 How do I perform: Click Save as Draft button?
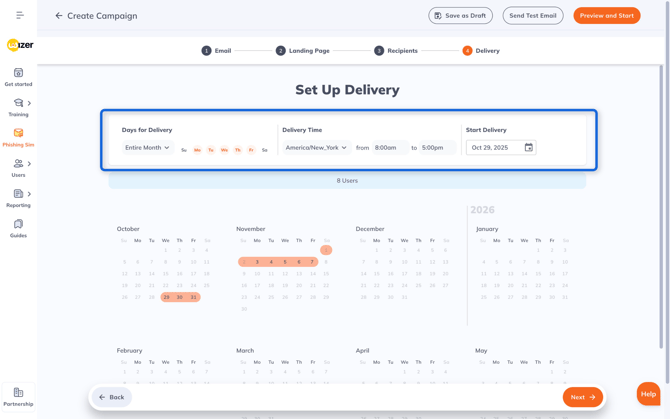tap(460, 16)
